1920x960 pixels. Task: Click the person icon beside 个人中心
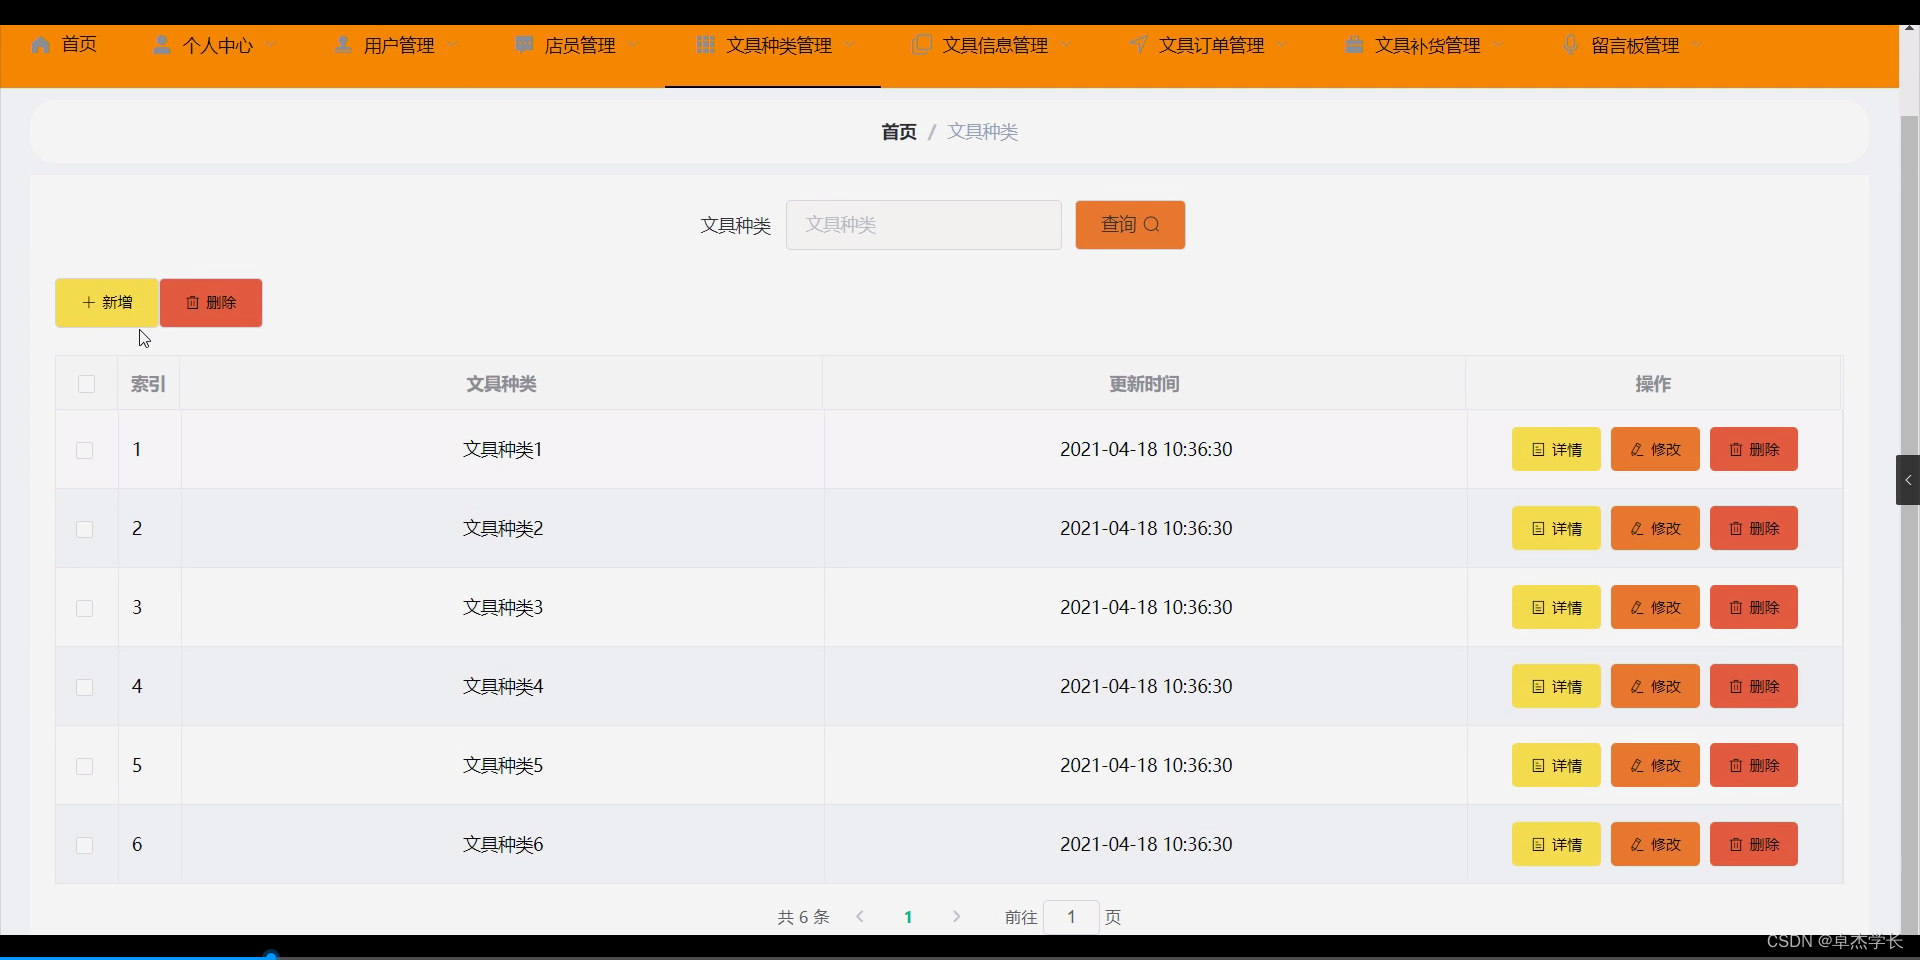click(161, 45)
